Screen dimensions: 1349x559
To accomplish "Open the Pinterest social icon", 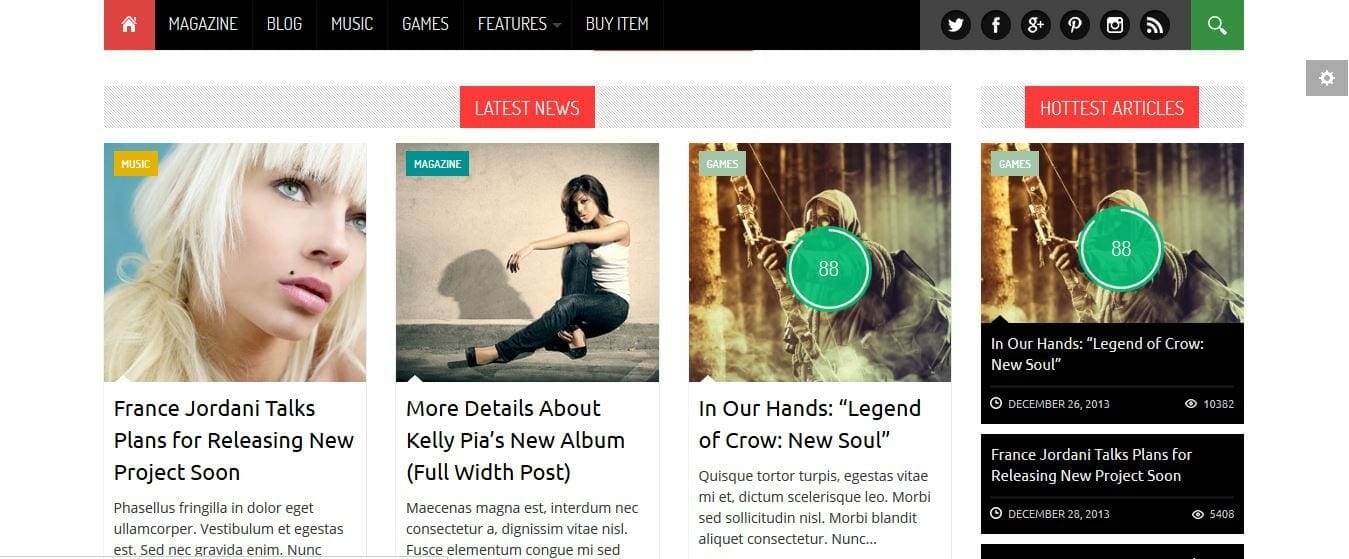I will tap(1075, 25).
